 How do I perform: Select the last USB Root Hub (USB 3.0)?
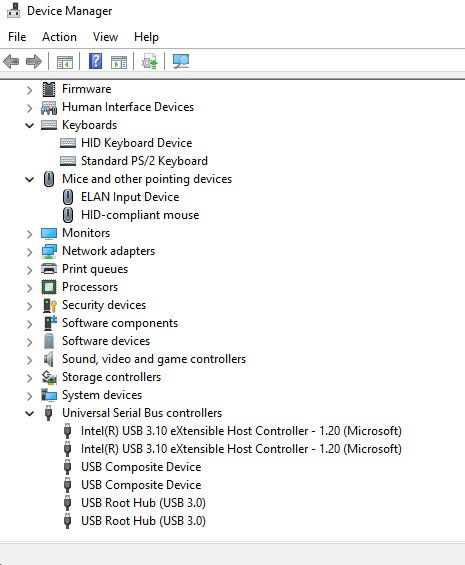[x=143, y=521]
